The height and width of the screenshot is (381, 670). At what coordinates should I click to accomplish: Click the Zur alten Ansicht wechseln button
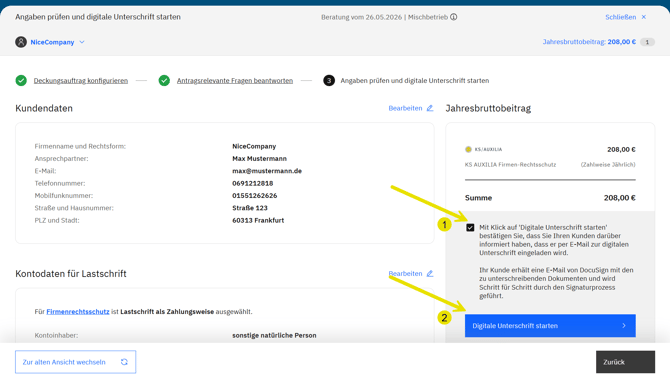pos(76,362)
